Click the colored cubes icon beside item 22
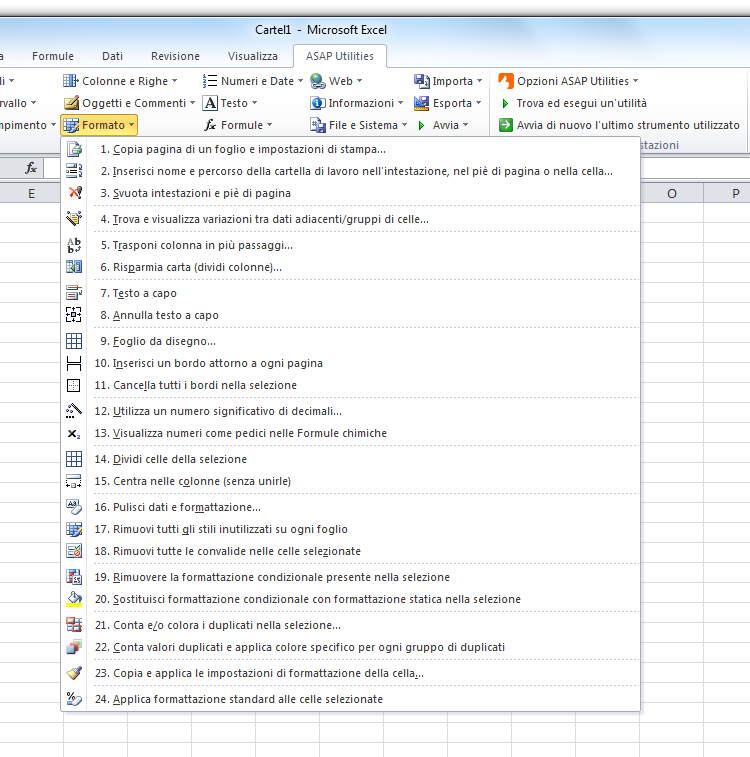 [74, 647]
